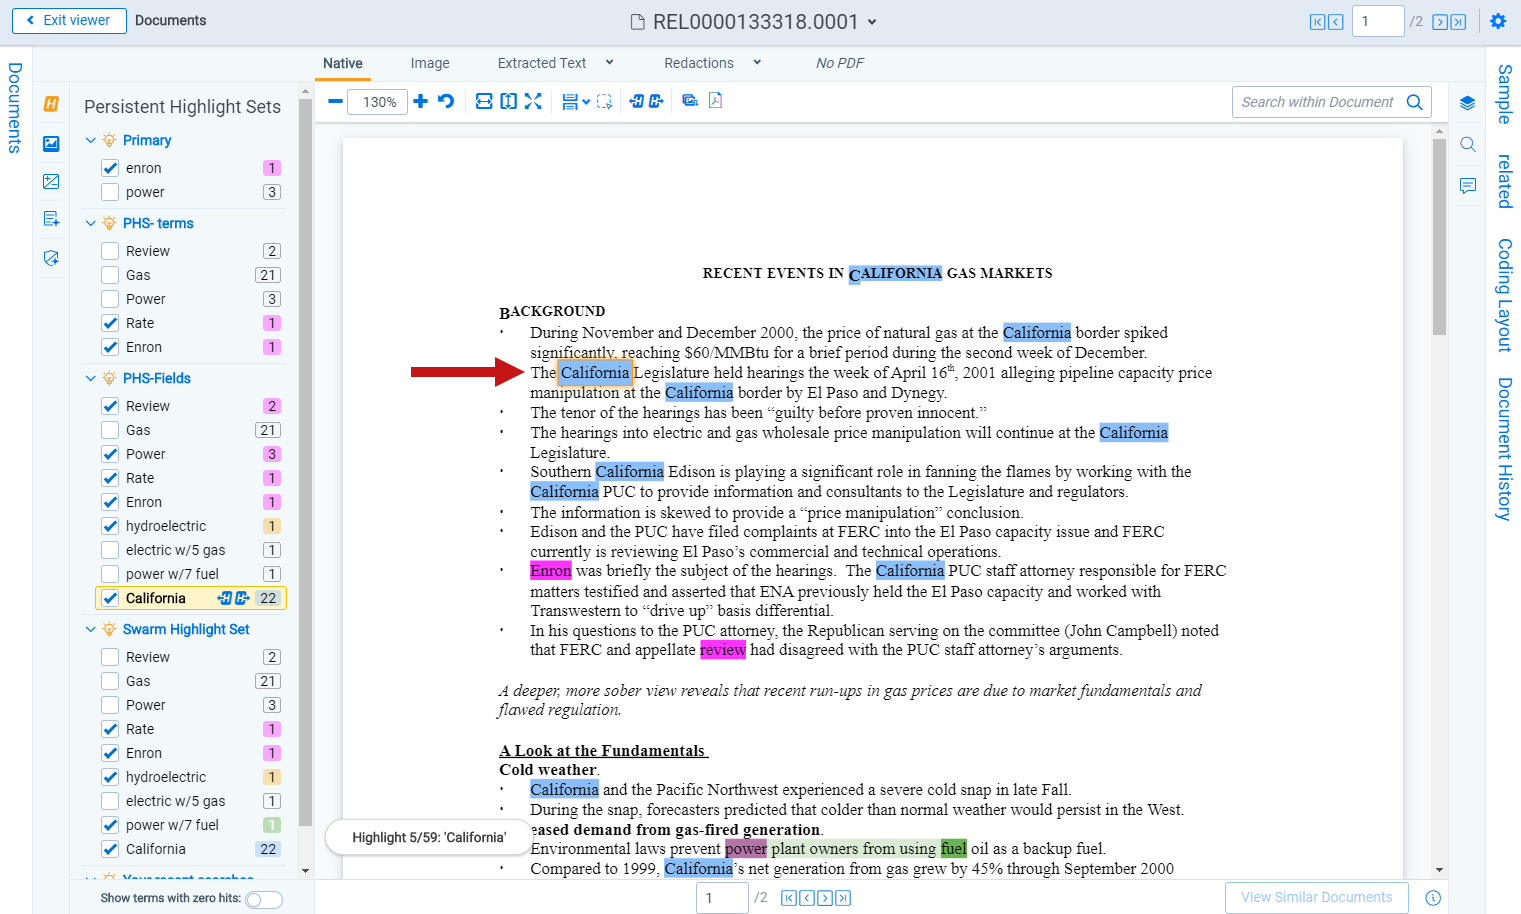Click the info icon at bottom right
This screenshot has width=1521, height=914.
[1433, 898]
